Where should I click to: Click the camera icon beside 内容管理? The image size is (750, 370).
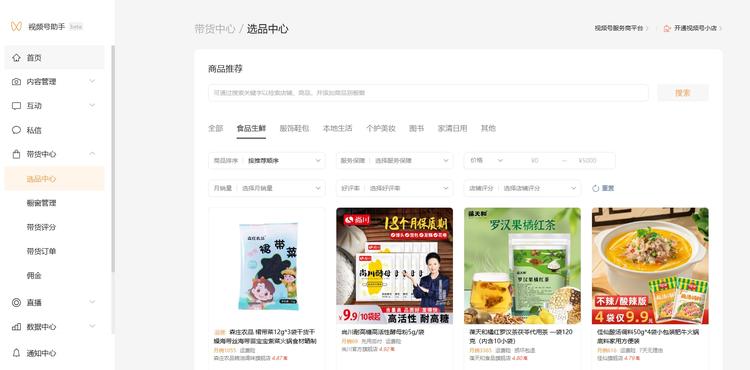16,82
